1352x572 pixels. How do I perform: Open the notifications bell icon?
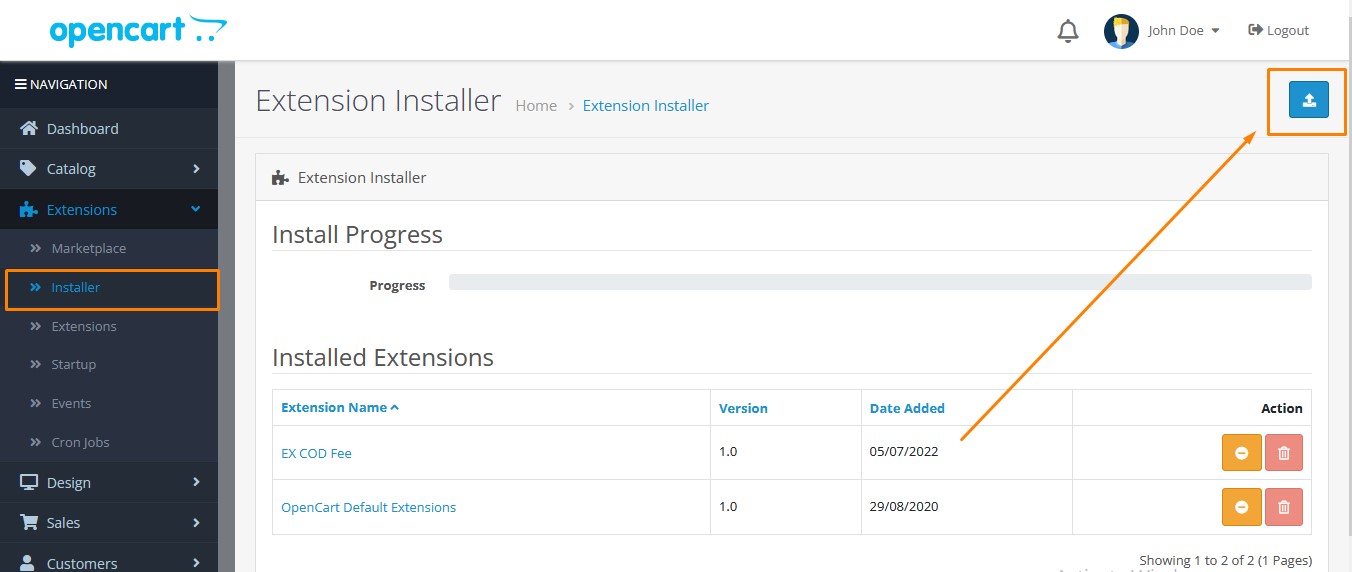(1068, 31)
